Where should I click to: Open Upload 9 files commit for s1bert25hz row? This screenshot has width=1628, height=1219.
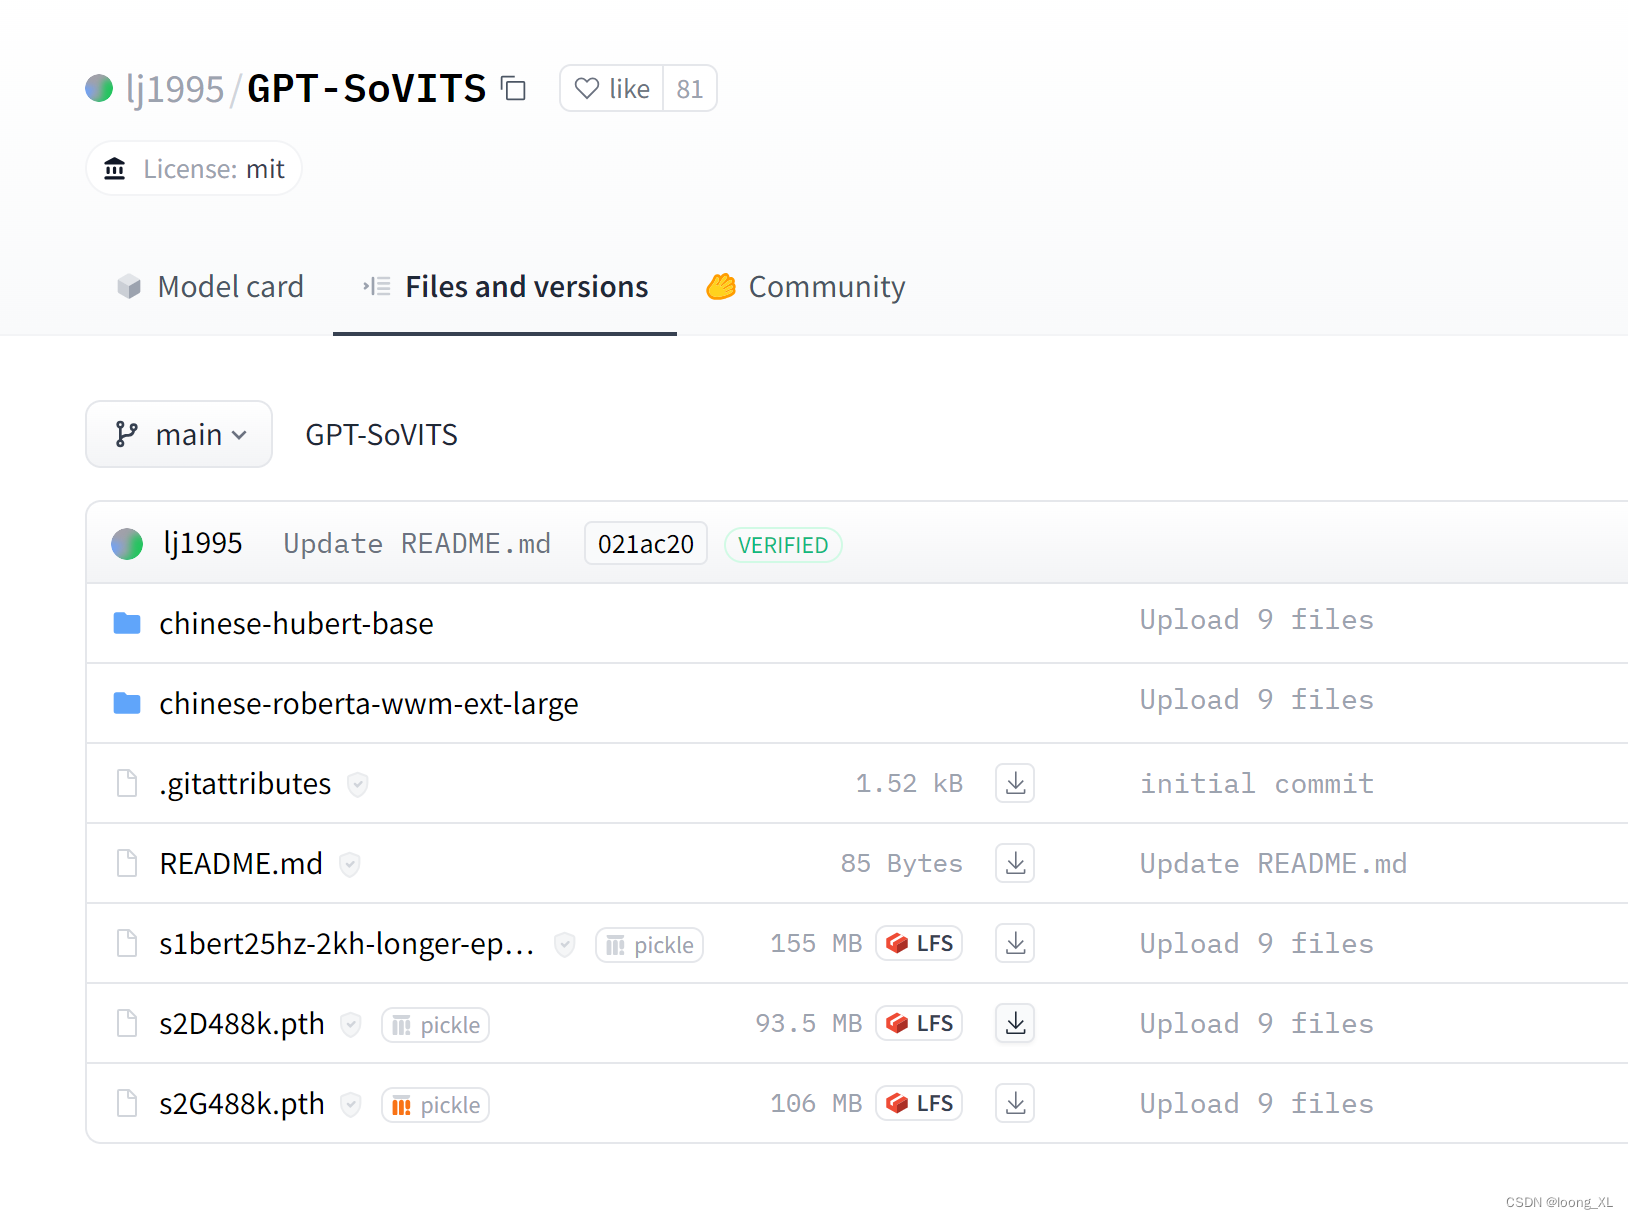point(1257,944)
